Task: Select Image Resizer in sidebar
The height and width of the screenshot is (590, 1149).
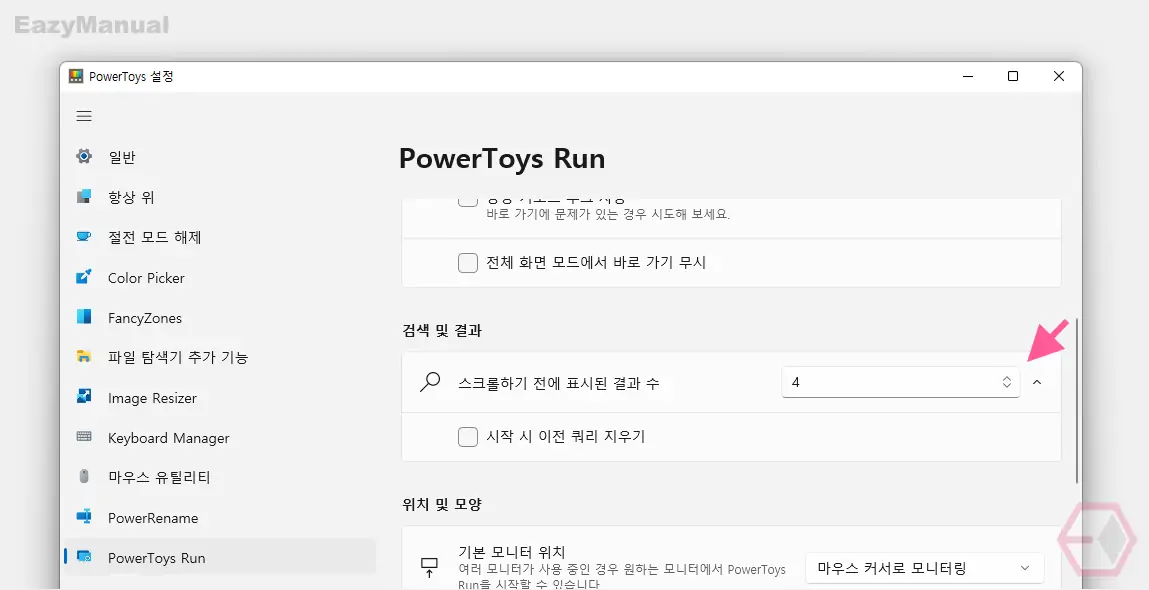Action: pyautogui.click(x=220, y=398)
